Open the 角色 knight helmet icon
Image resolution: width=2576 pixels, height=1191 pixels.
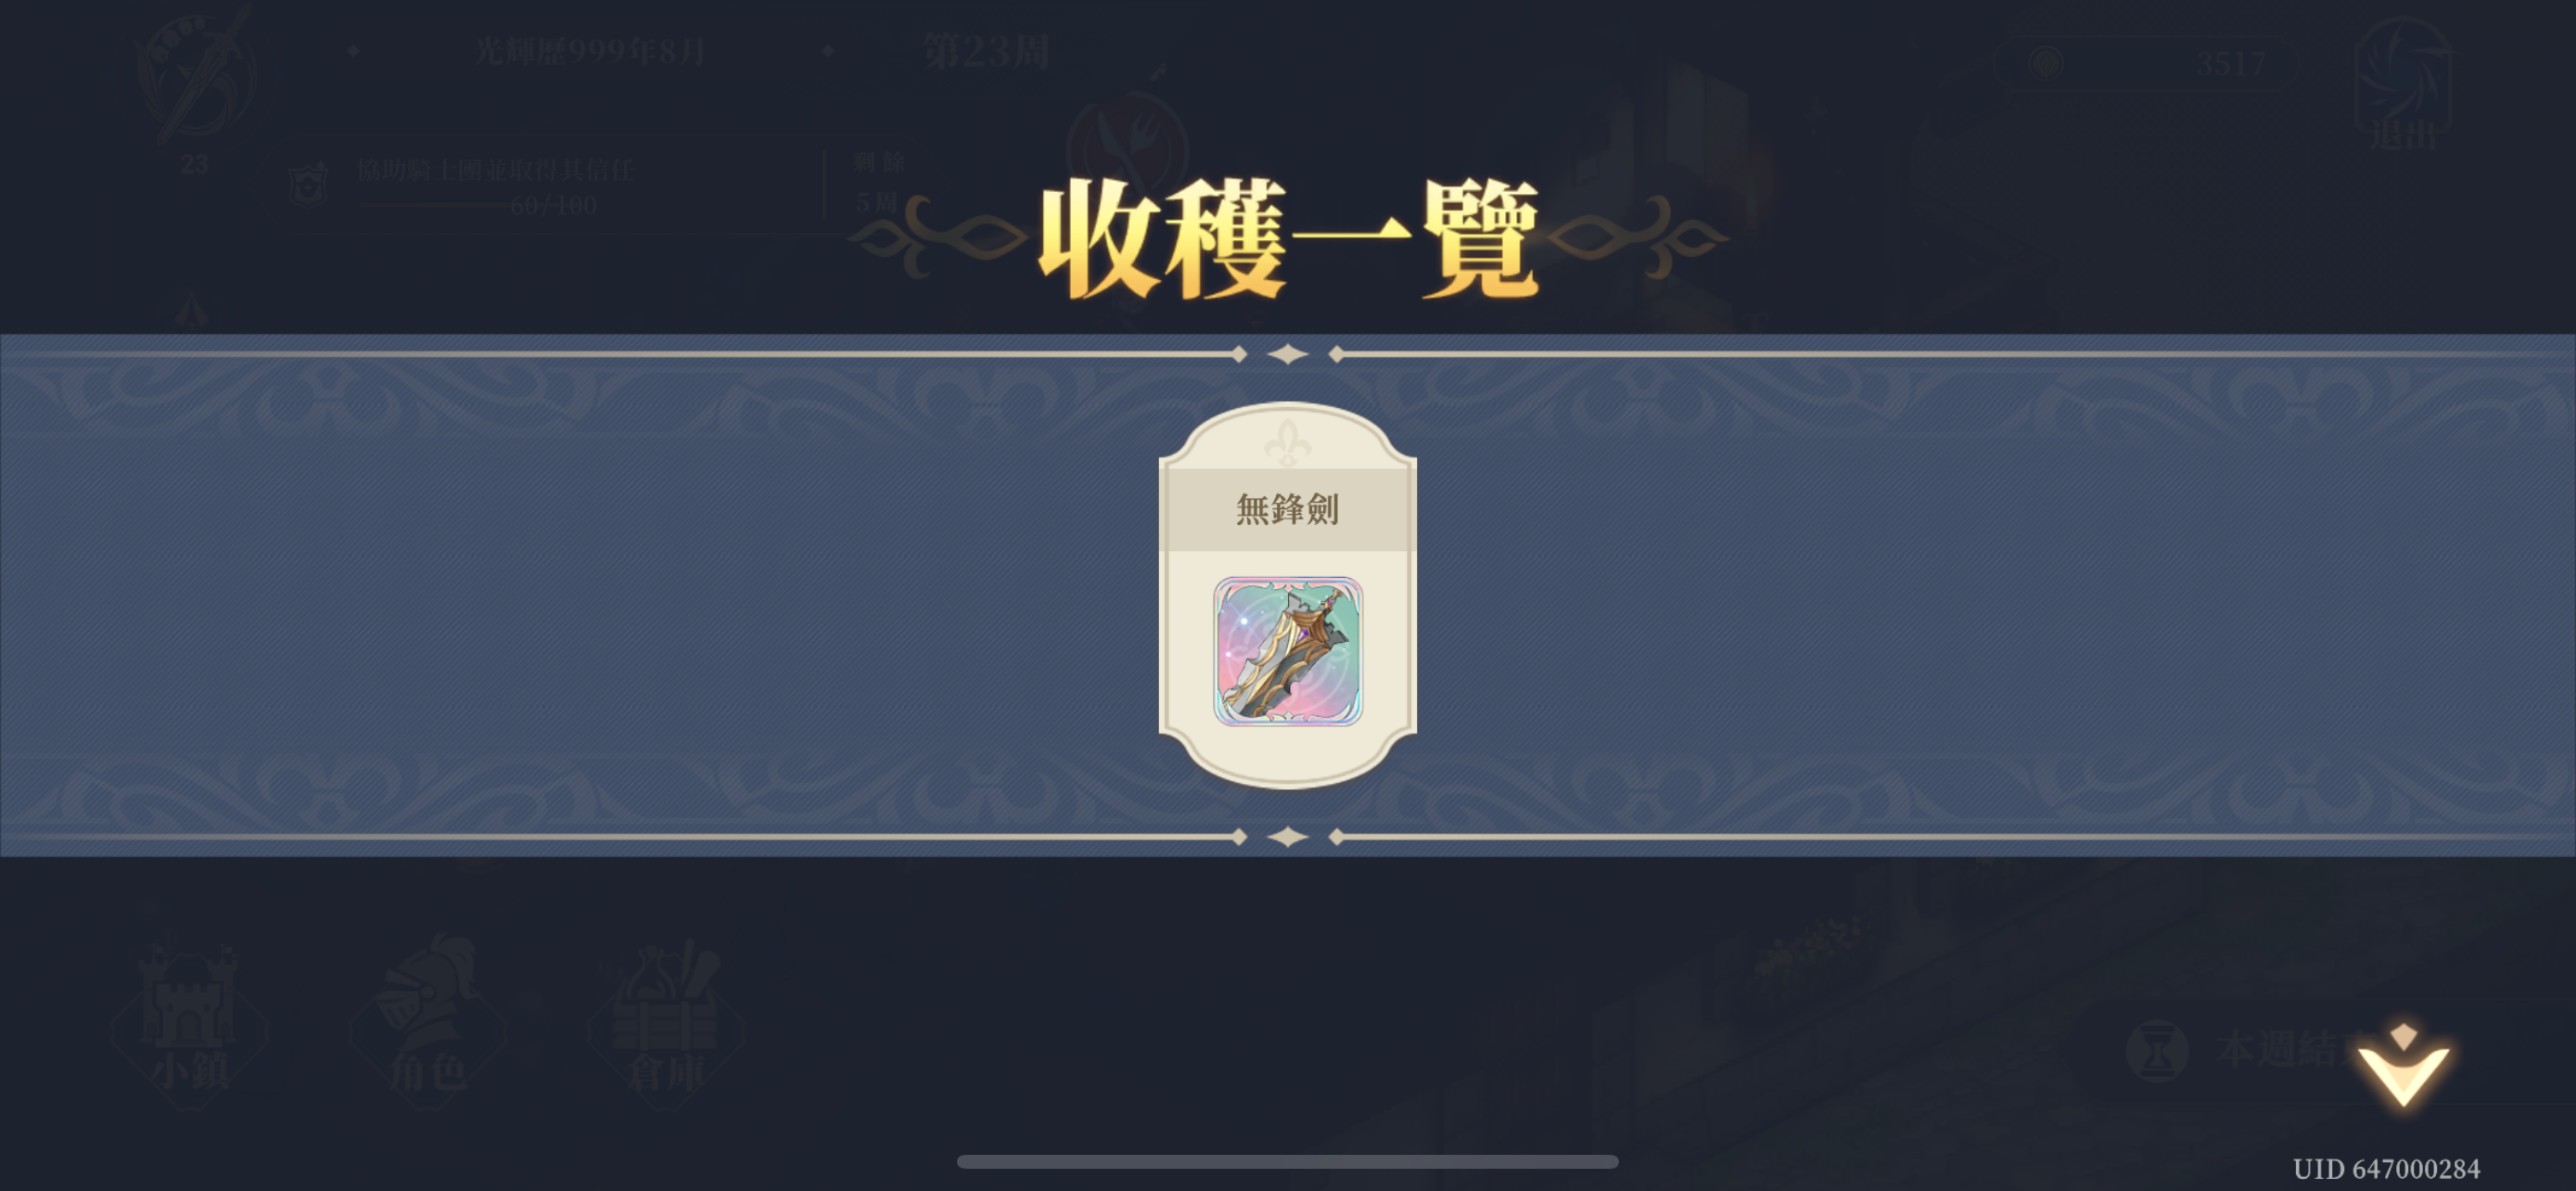(x=428, y=1022)
